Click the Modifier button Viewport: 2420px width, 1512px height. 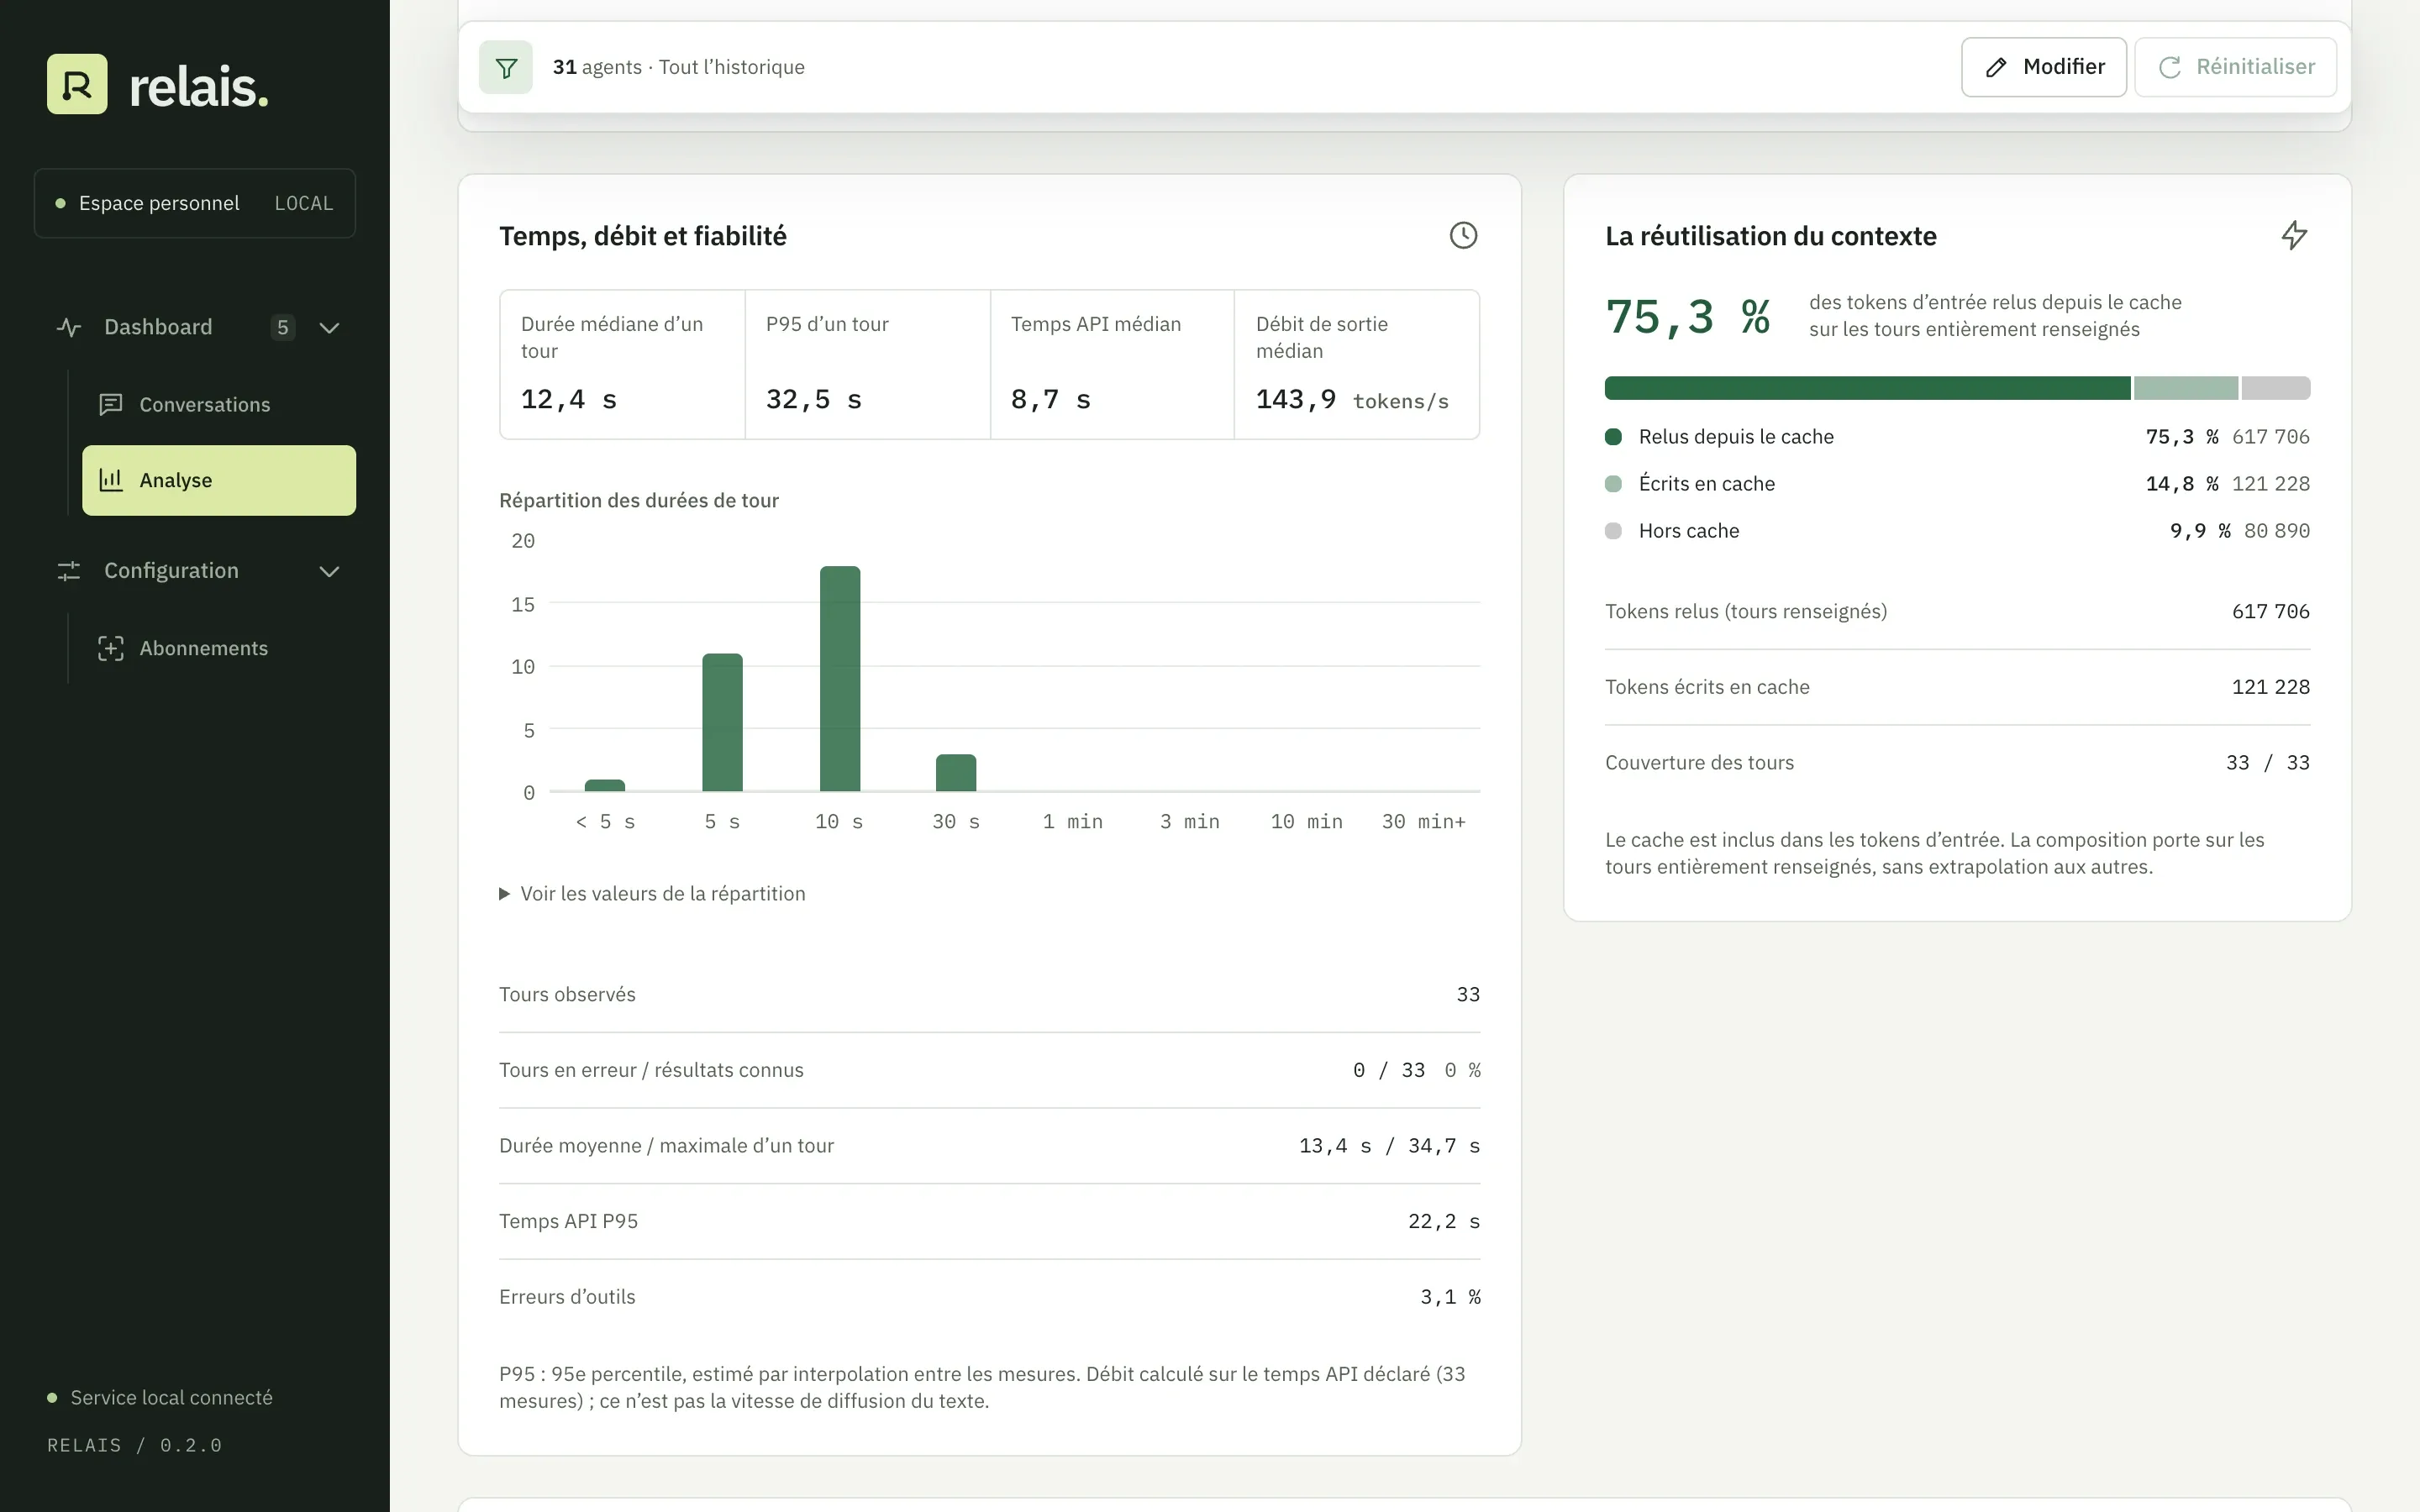[x=2044, y=67]
